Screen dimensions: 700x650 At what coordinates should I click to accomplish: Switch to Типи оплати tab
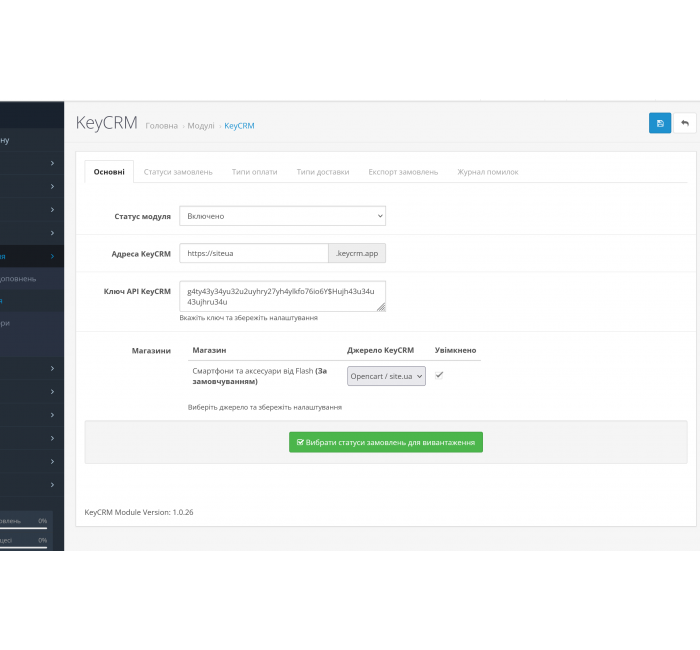pos(254,172)
